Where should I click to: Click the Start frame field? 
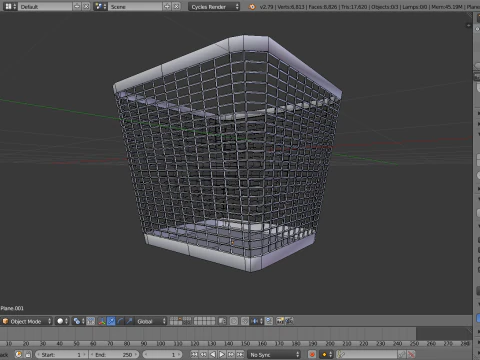(x=61, y=354)
